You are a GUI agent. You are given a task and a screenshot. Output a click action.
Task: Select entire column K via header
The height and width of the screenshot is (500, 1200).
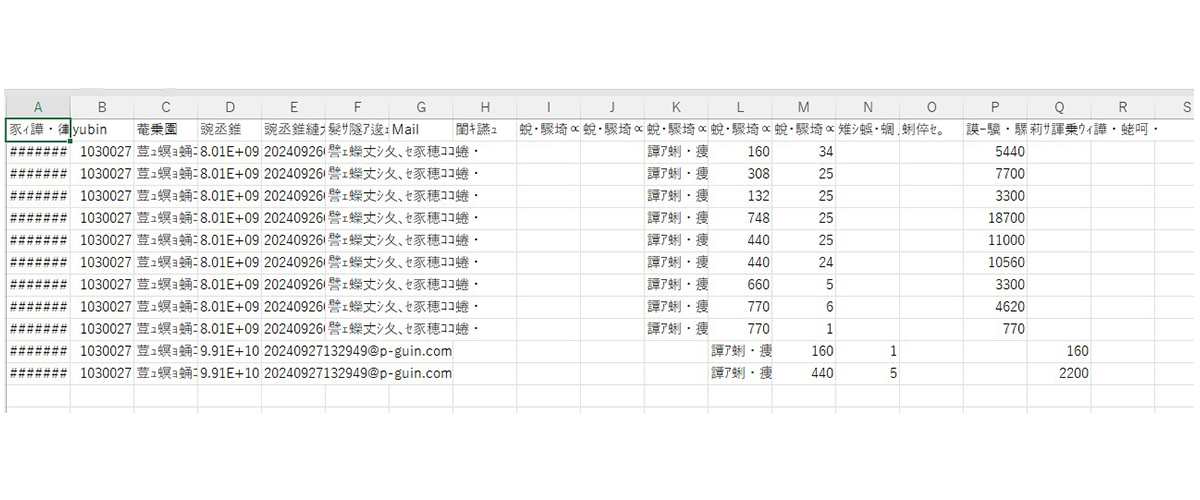tap(676, 107)
